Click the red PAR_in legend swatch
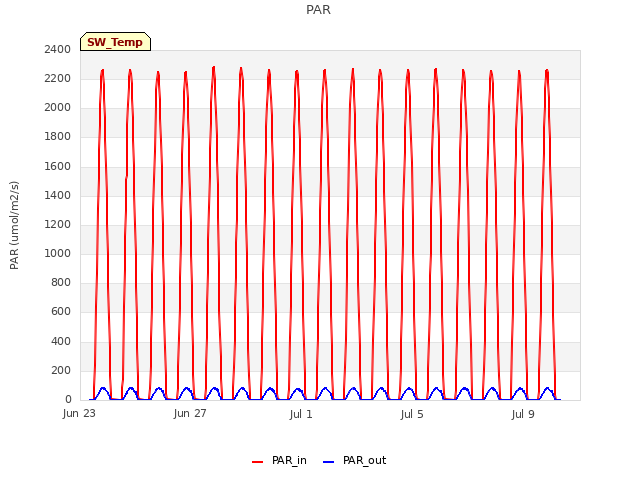 coord(258,462)
